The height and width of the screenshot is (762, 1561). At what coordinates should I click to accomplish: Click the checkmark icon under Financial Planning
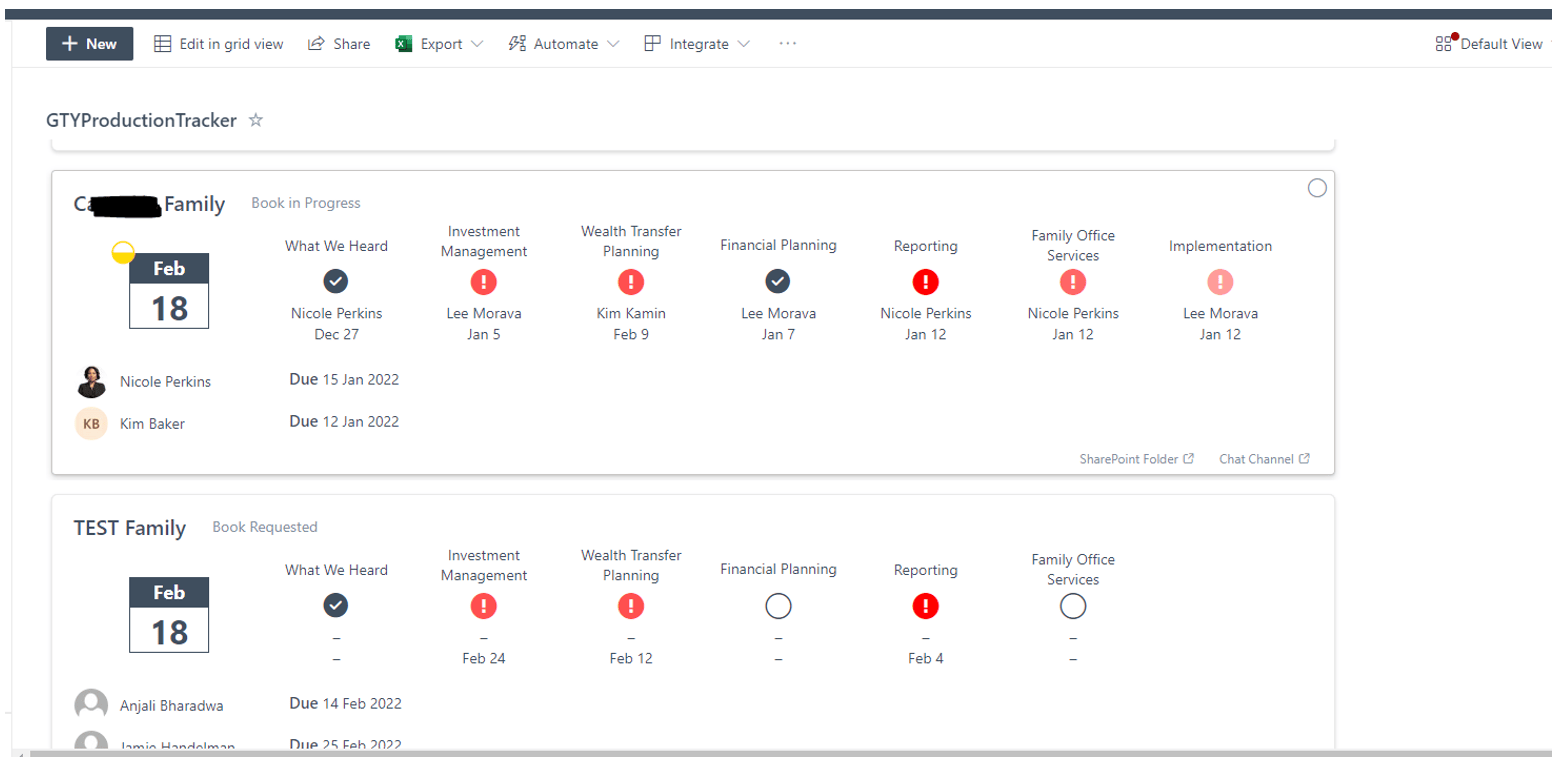[x=778, y=281]
